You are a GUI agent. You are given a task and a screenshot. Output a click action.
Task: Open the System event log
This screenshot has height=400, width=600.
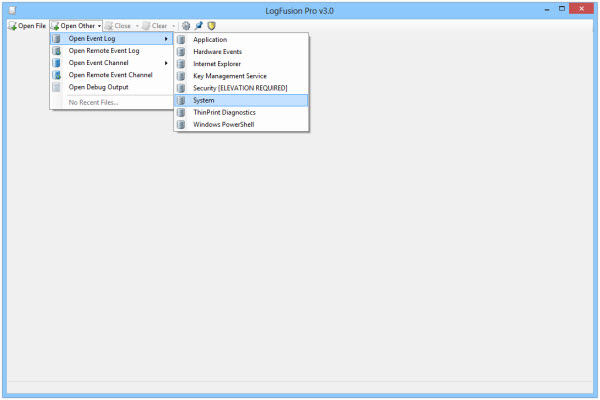241,100
